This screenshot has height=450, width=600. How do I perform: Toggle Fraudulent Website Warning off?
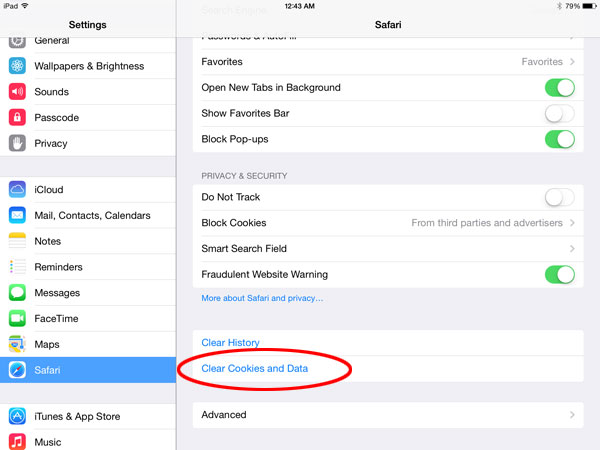tap(559, 275)
